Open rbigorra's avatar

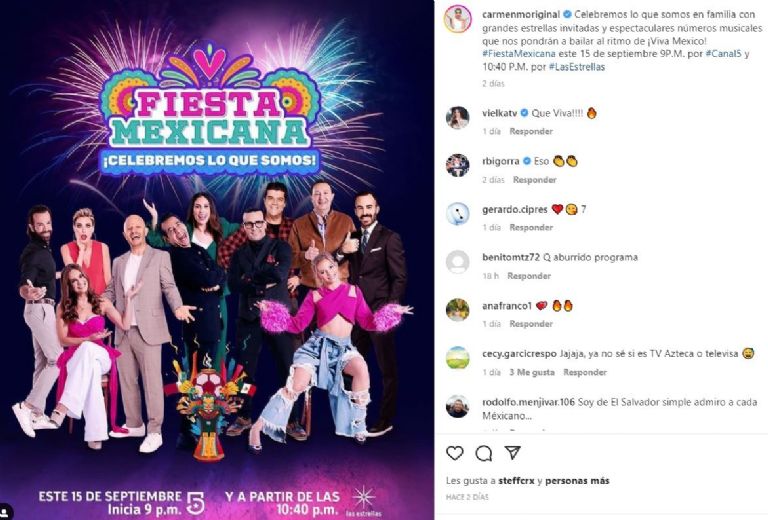point(457,165)
